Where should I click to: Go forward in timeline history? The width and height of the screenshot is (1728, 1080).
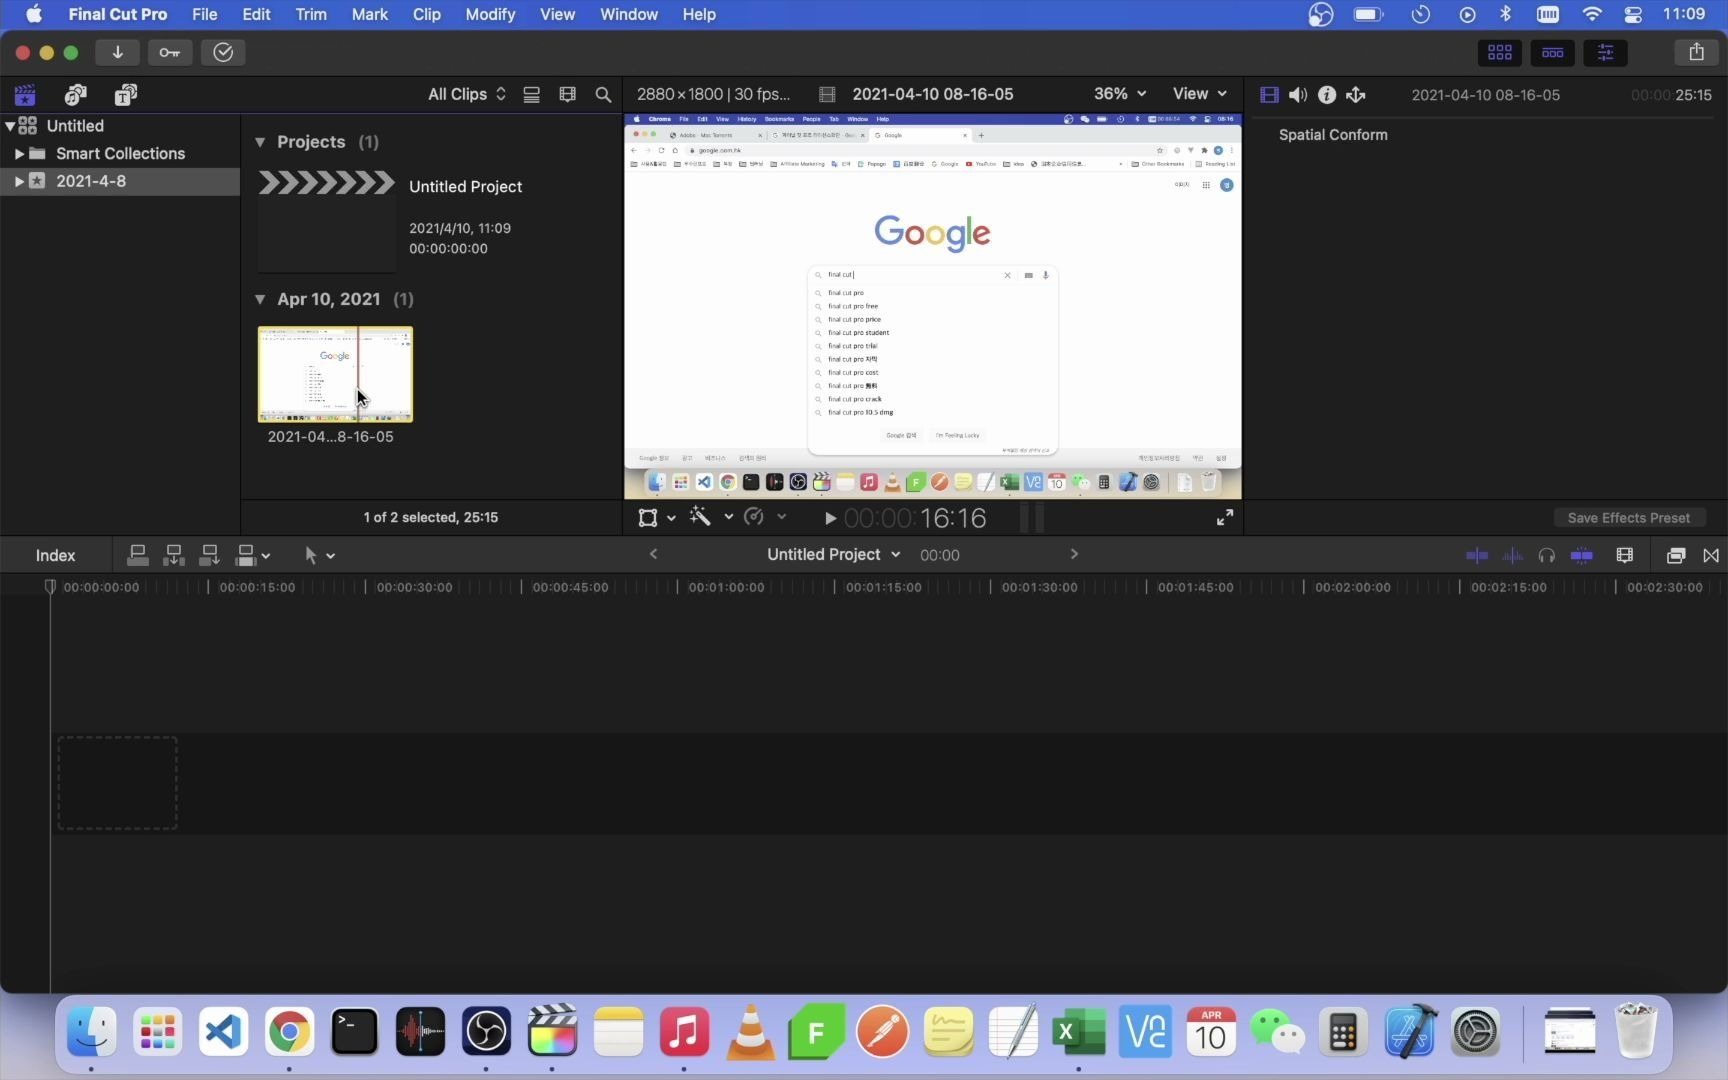tap(1074, 554)
